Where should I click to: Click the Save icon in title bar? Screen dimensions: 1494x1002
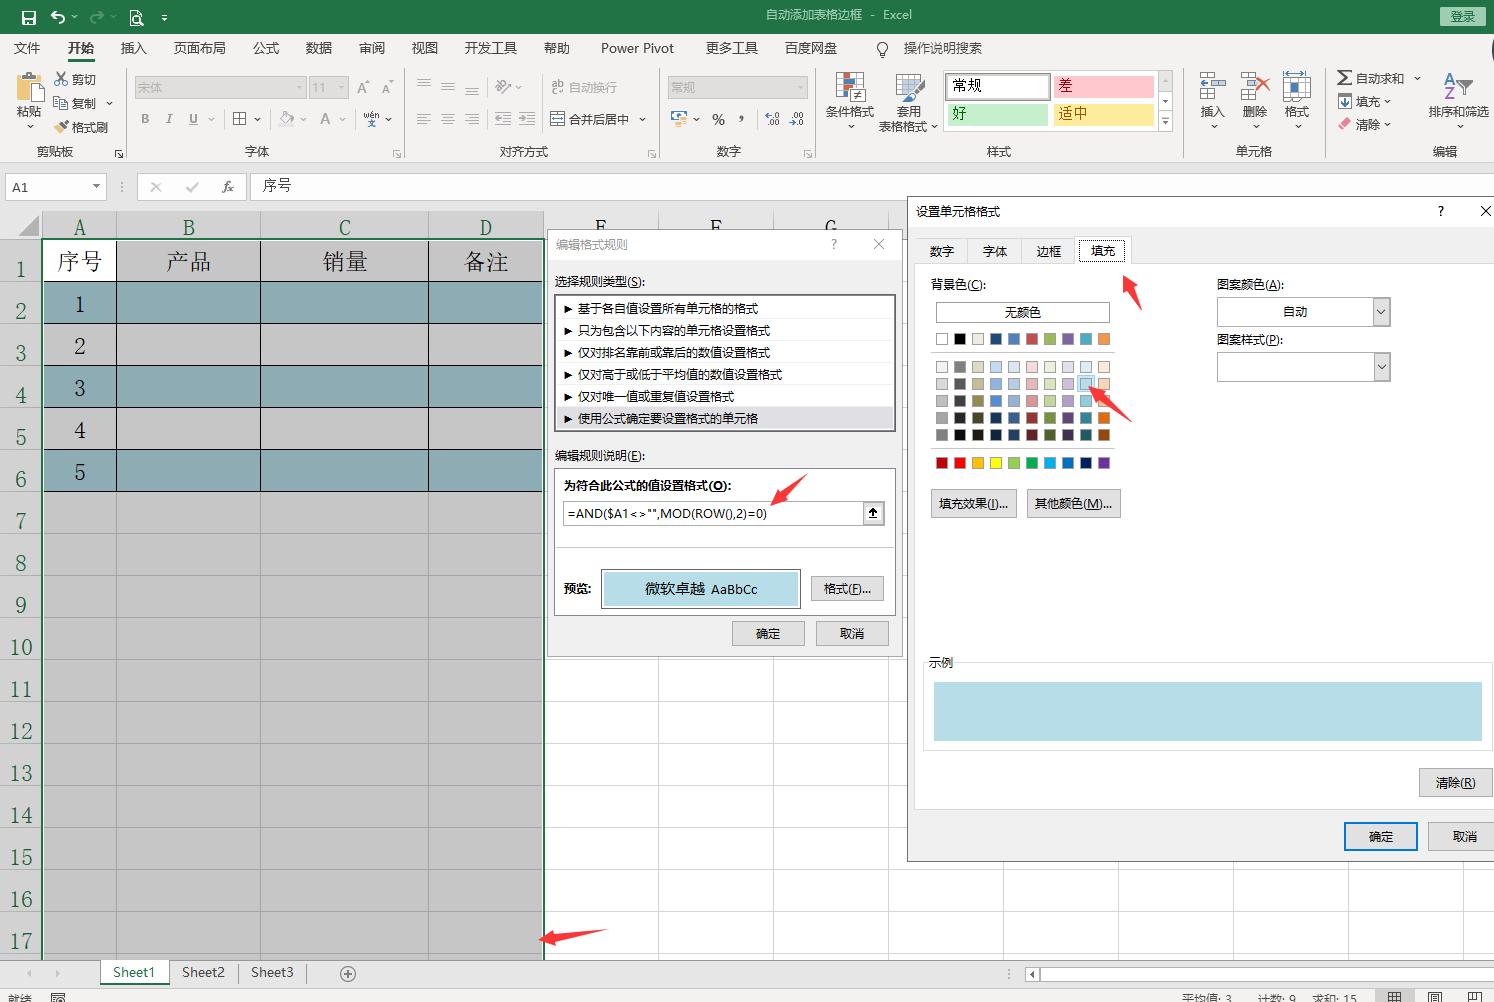click(28, 17)
